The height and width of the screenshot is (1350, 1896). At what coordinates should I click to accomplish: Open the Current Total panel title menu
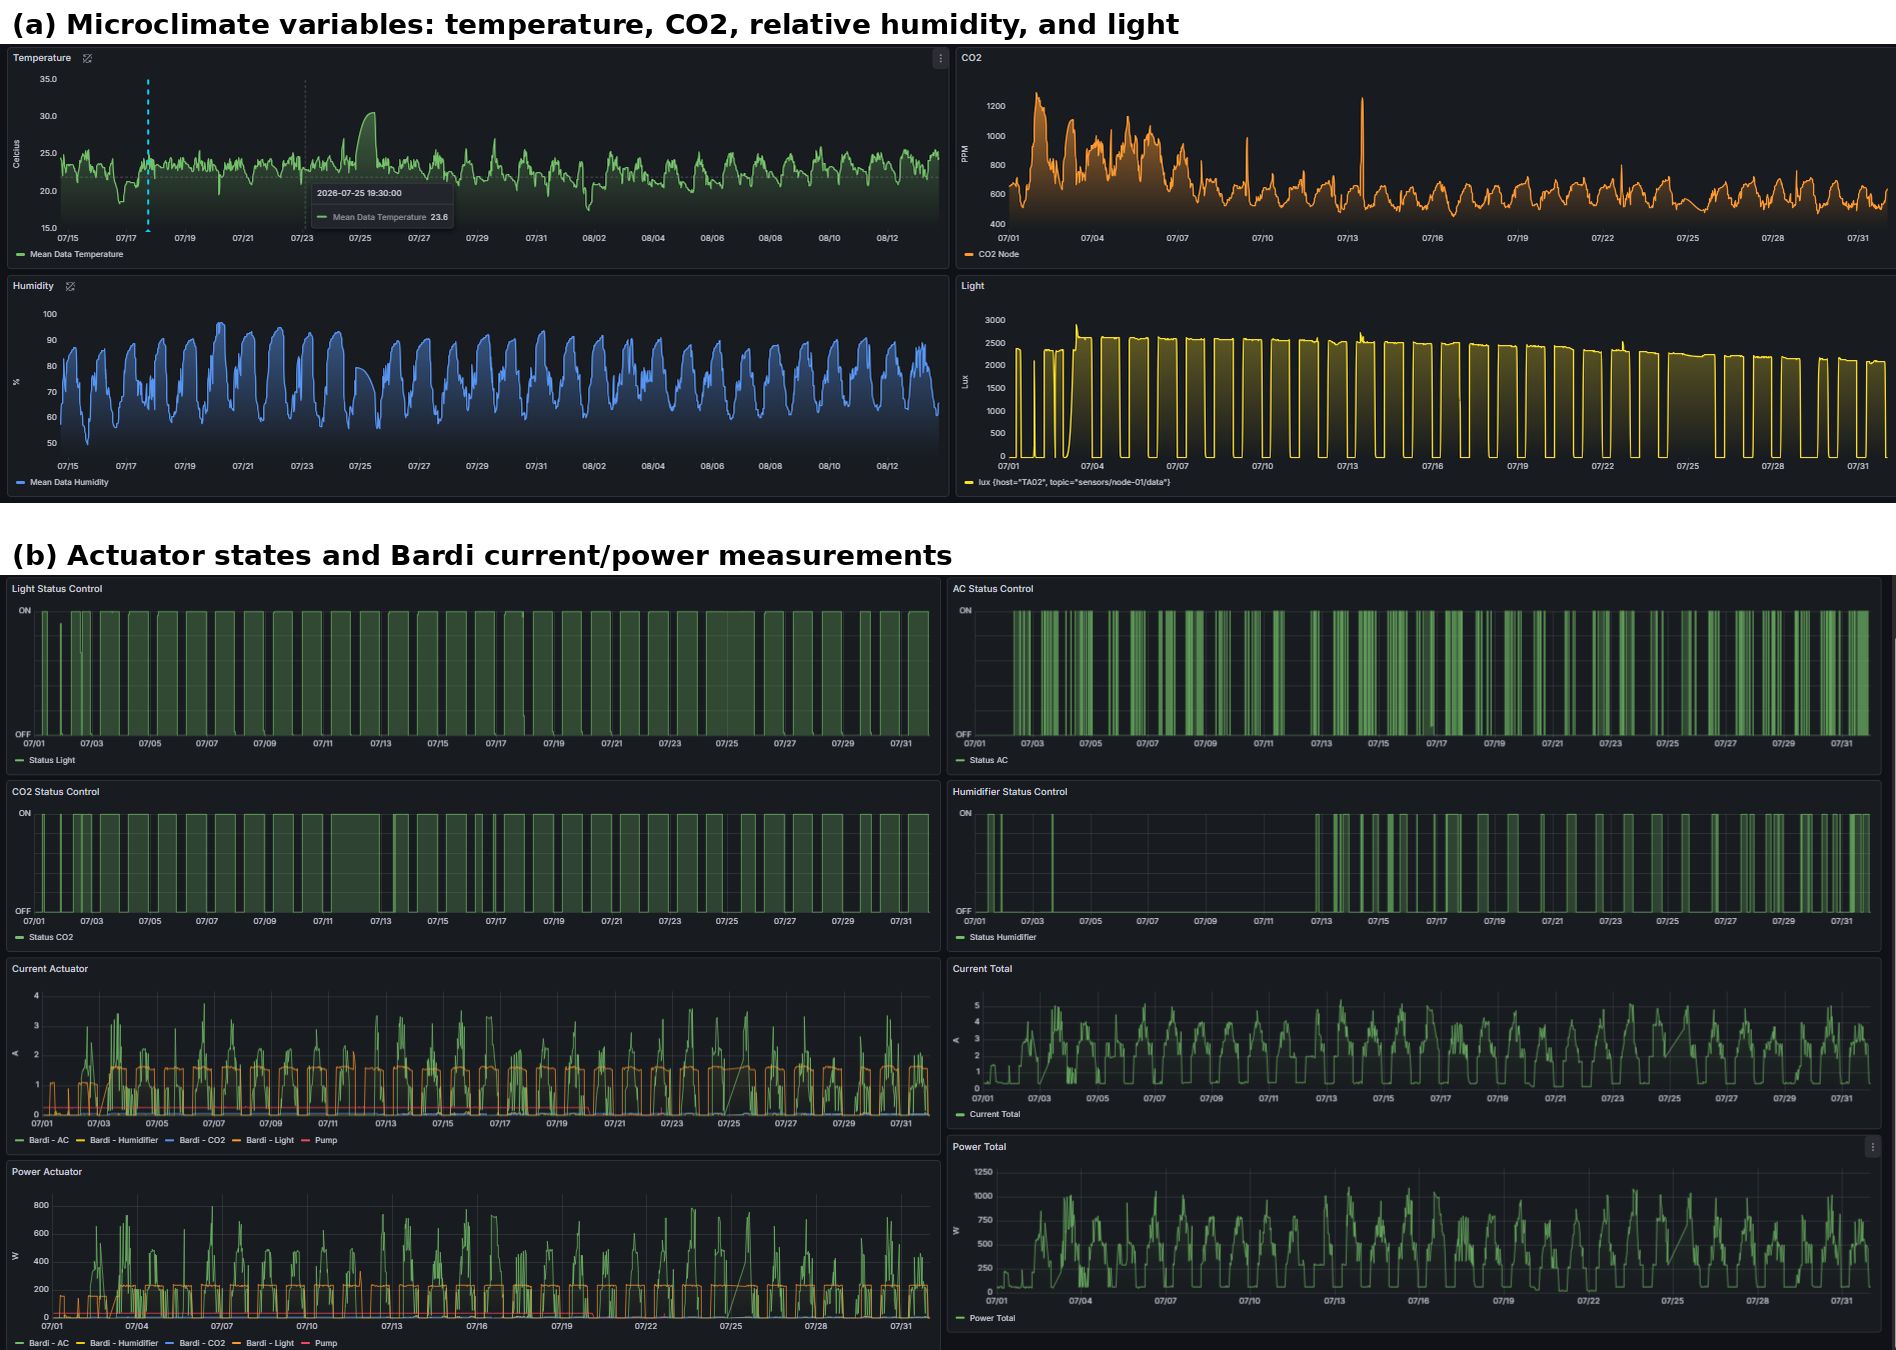(x=982, y=969)
